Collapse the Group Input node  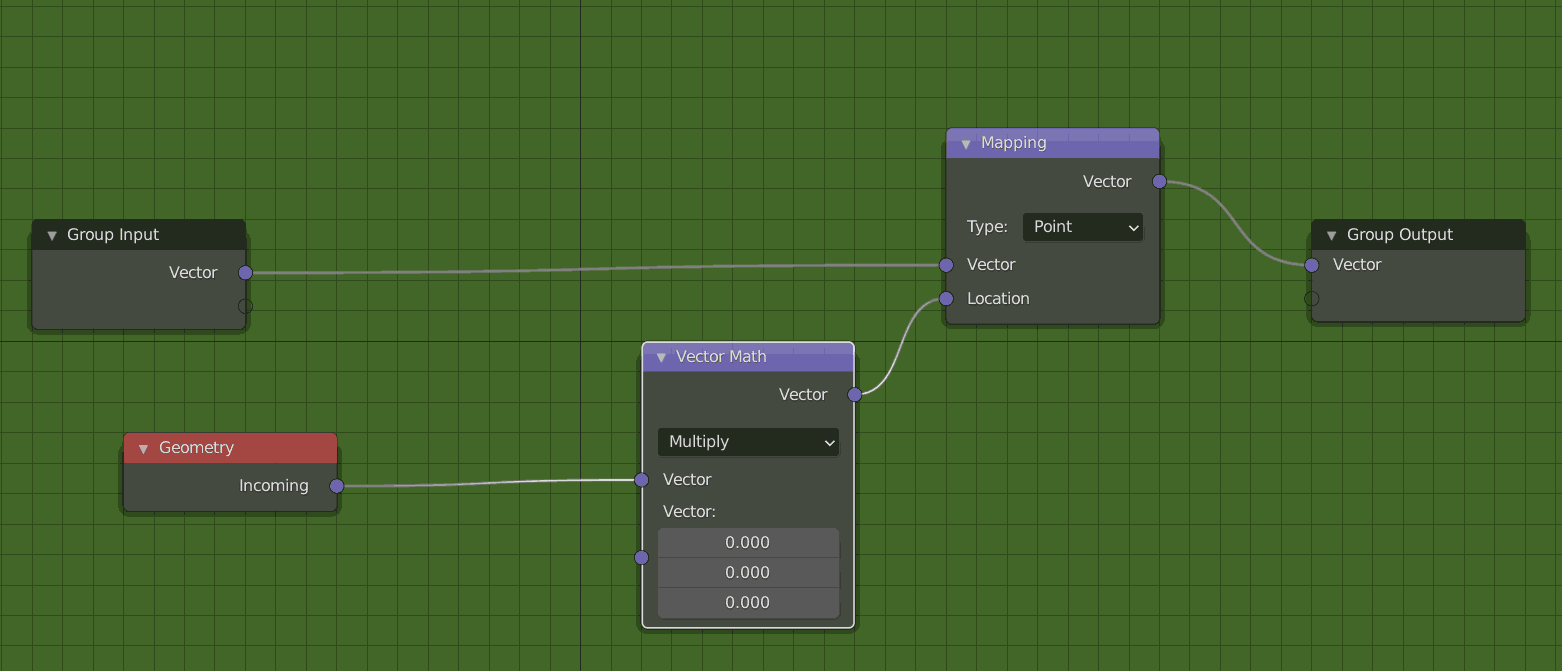coord(50,234)
